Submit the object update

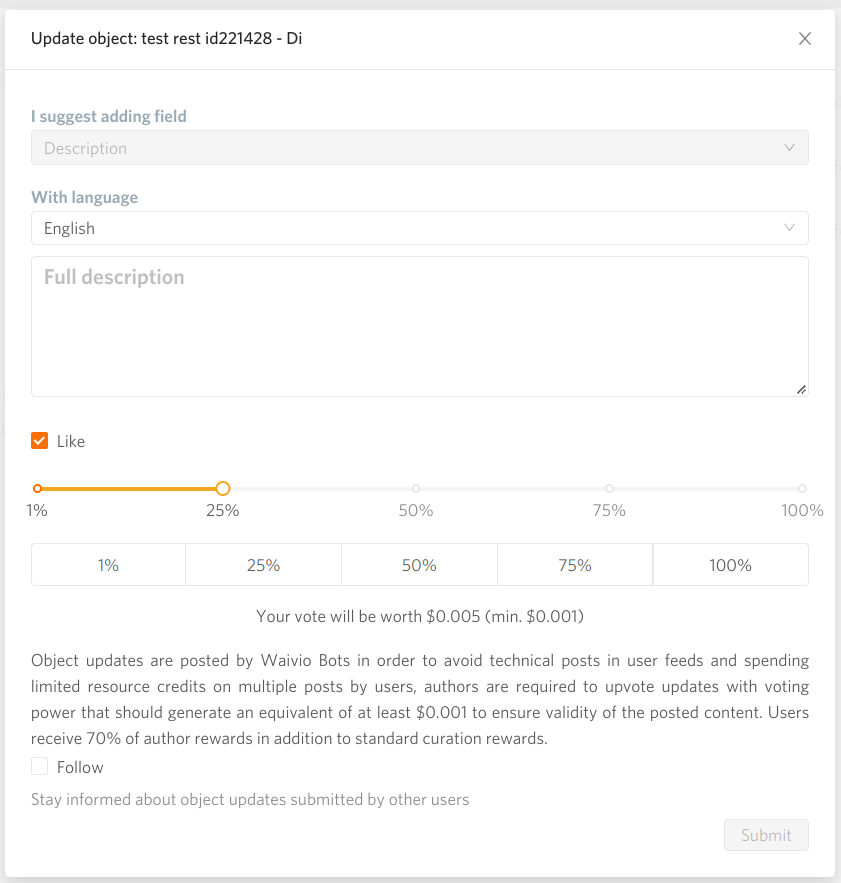click(x=766, y=835)
